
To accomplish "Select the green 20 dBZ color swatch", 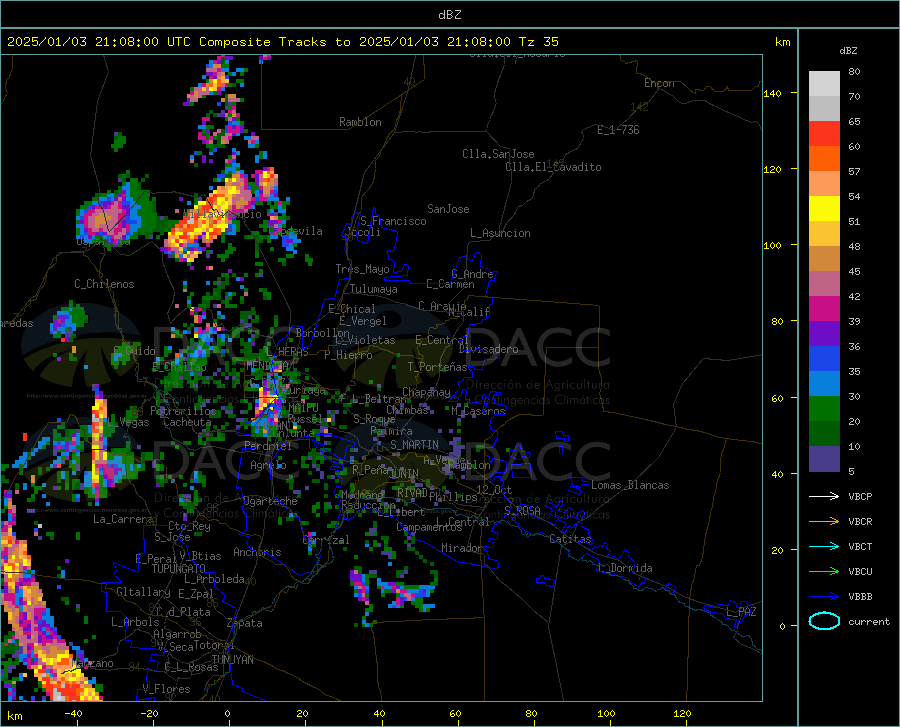I will pyautogui.click(x=824, y=409).
